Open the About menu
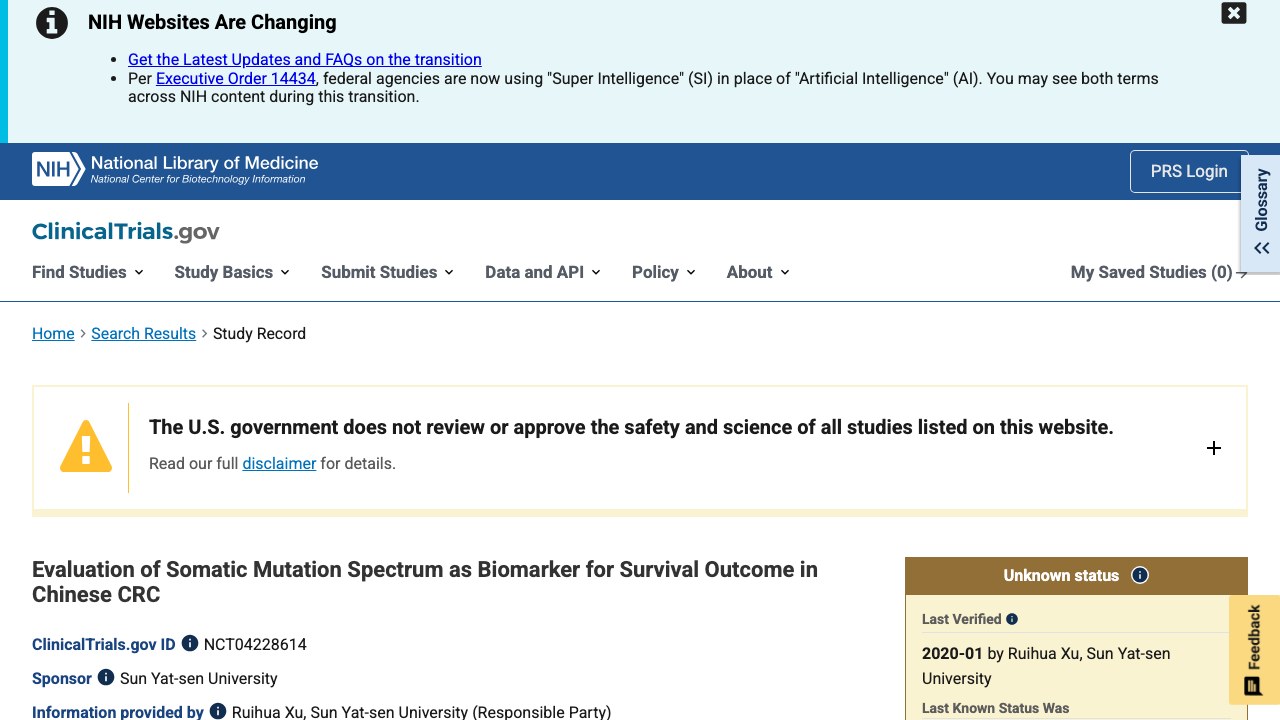The image size is (1280, 720). tap(758, 272)
